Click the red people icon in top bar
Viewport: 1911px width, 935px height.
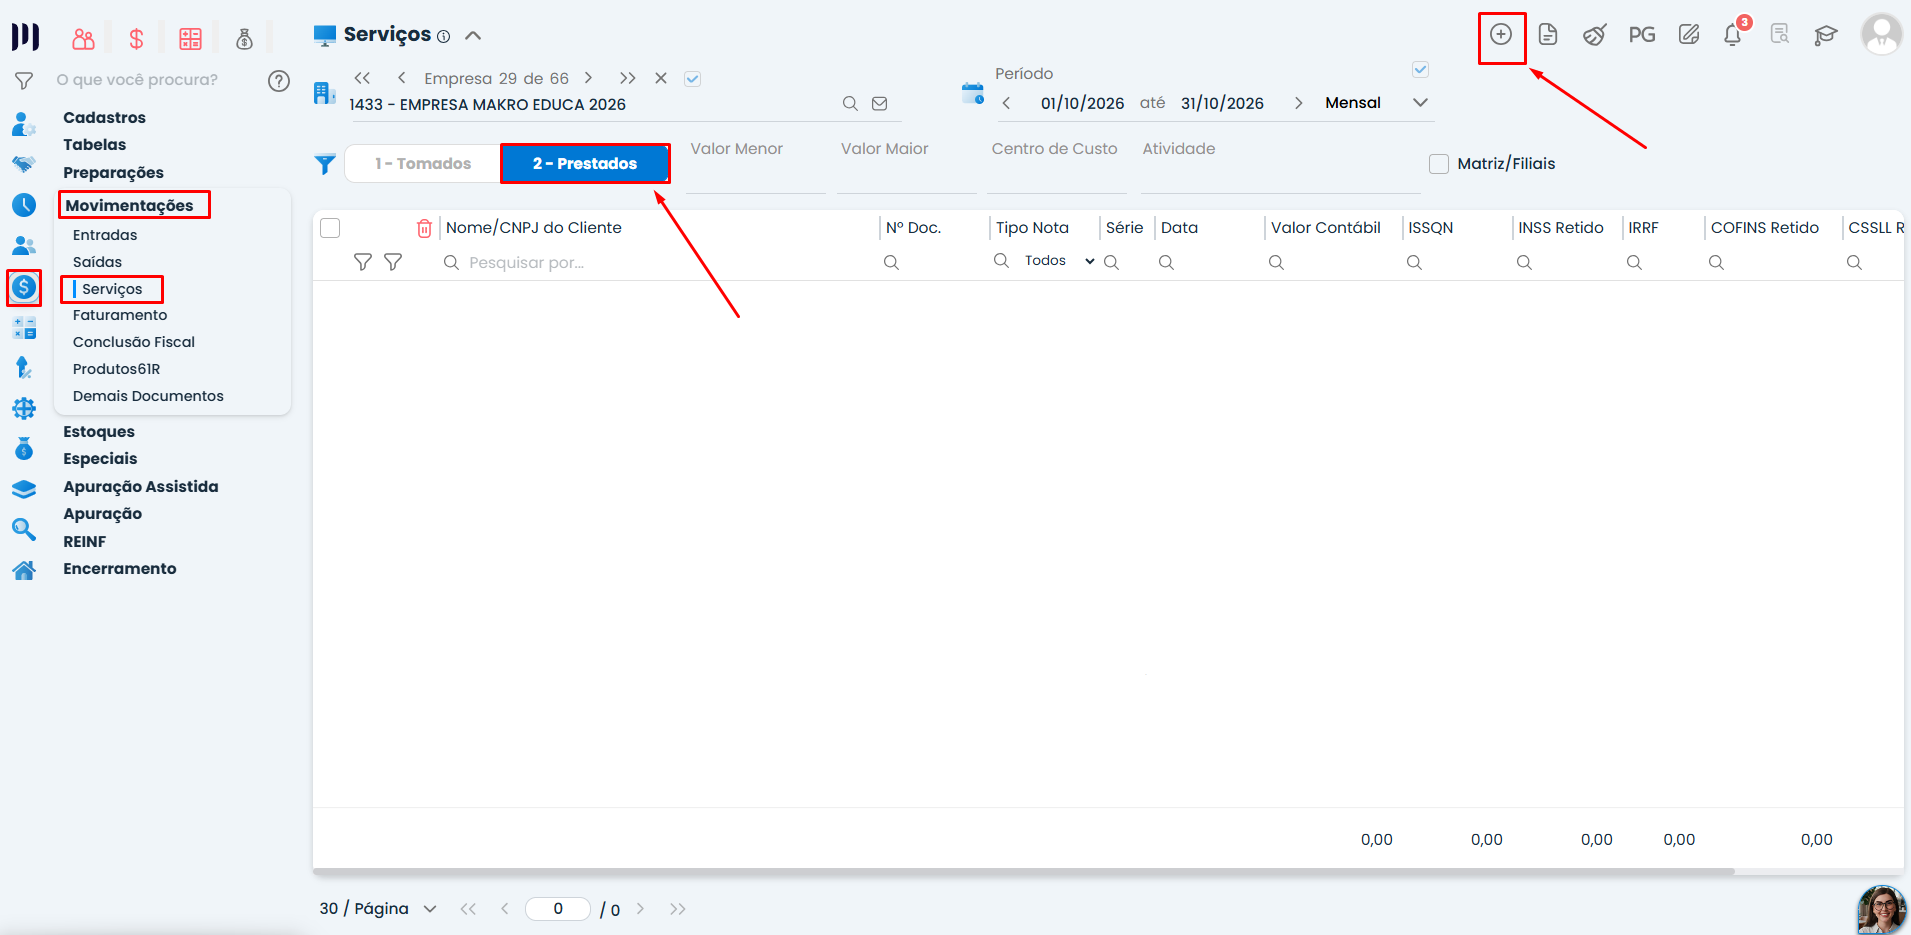click(x=83, y=39)
